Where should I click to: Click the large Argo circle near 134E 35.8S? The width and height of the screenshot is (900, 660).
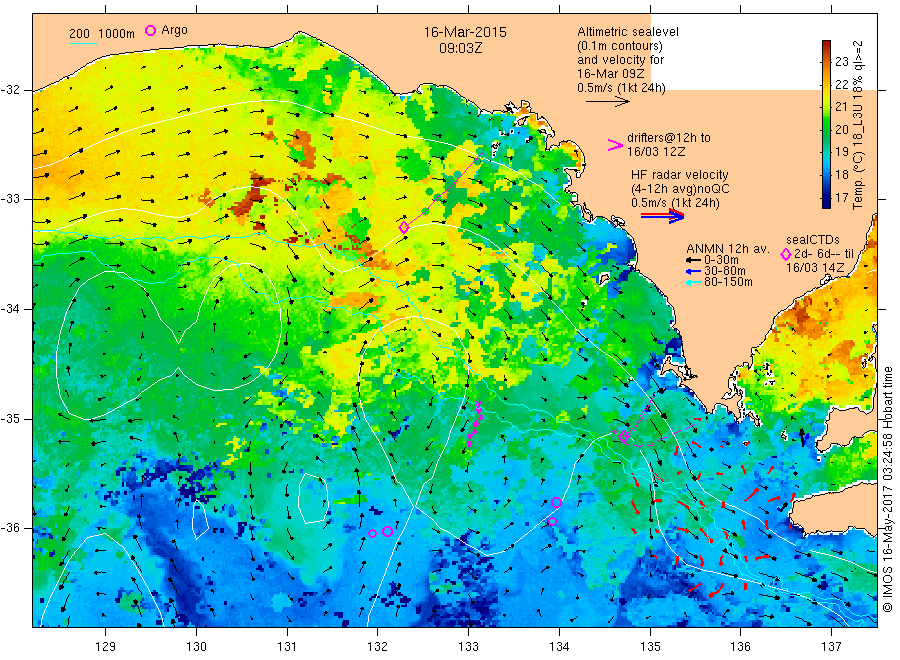556,503
